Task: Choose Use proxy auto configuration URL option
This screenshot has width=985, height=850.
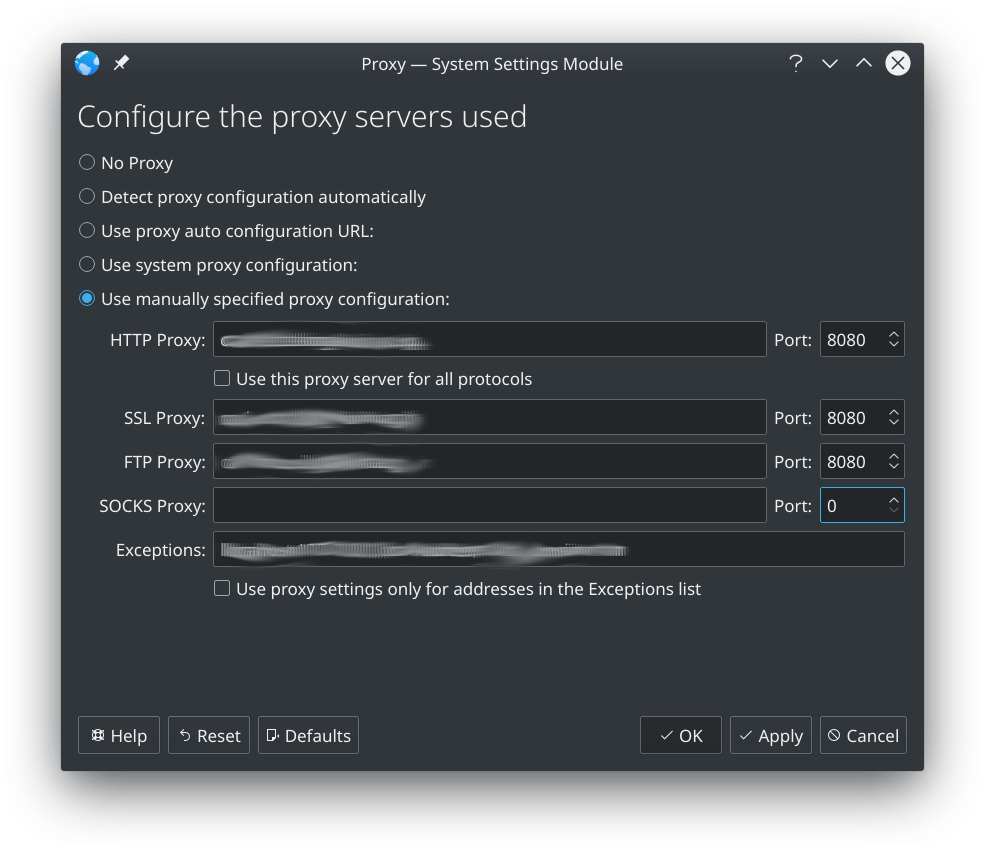Action: 87,231
